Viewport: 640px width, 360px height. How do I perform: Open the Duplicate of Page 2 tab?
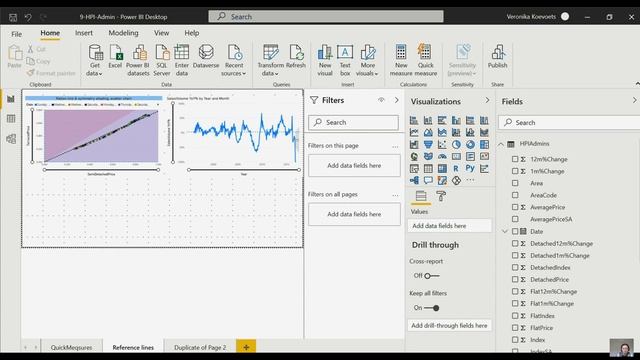[x=200, y=347]
